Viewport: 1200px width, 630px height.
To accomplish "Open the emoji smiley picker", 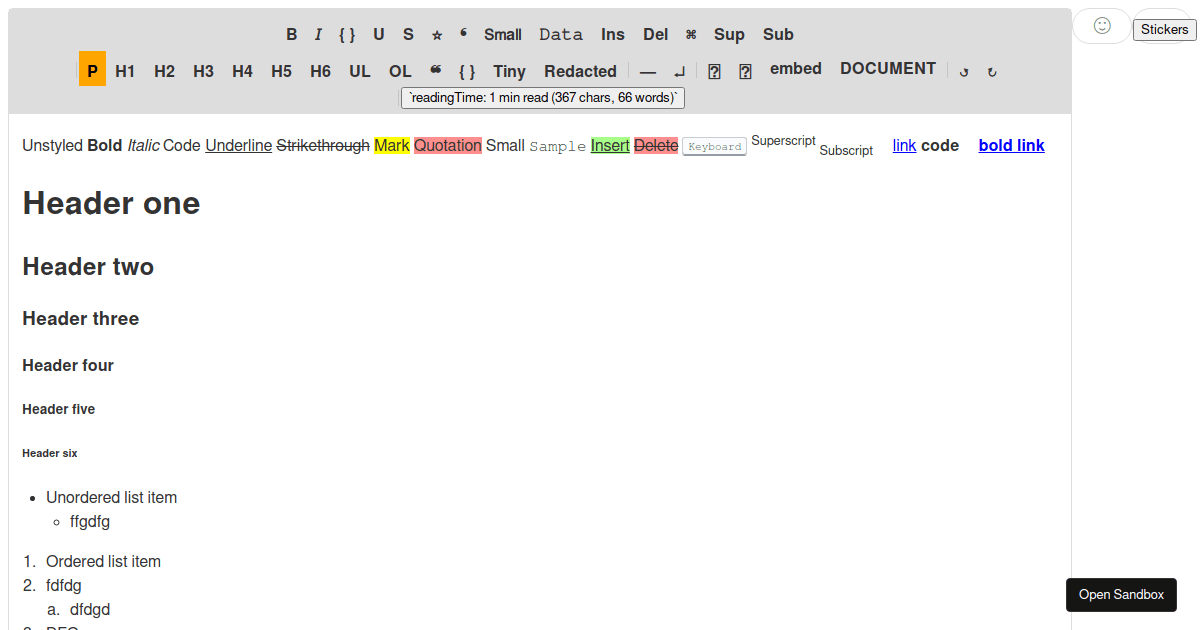I will click(1101, 26).
